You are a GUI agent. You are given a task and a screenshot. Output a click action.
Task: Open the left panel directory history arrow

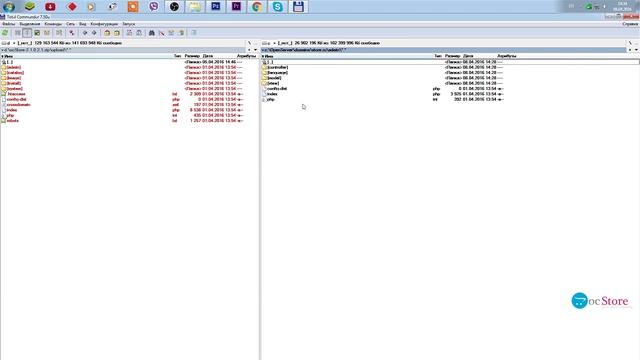256,50
